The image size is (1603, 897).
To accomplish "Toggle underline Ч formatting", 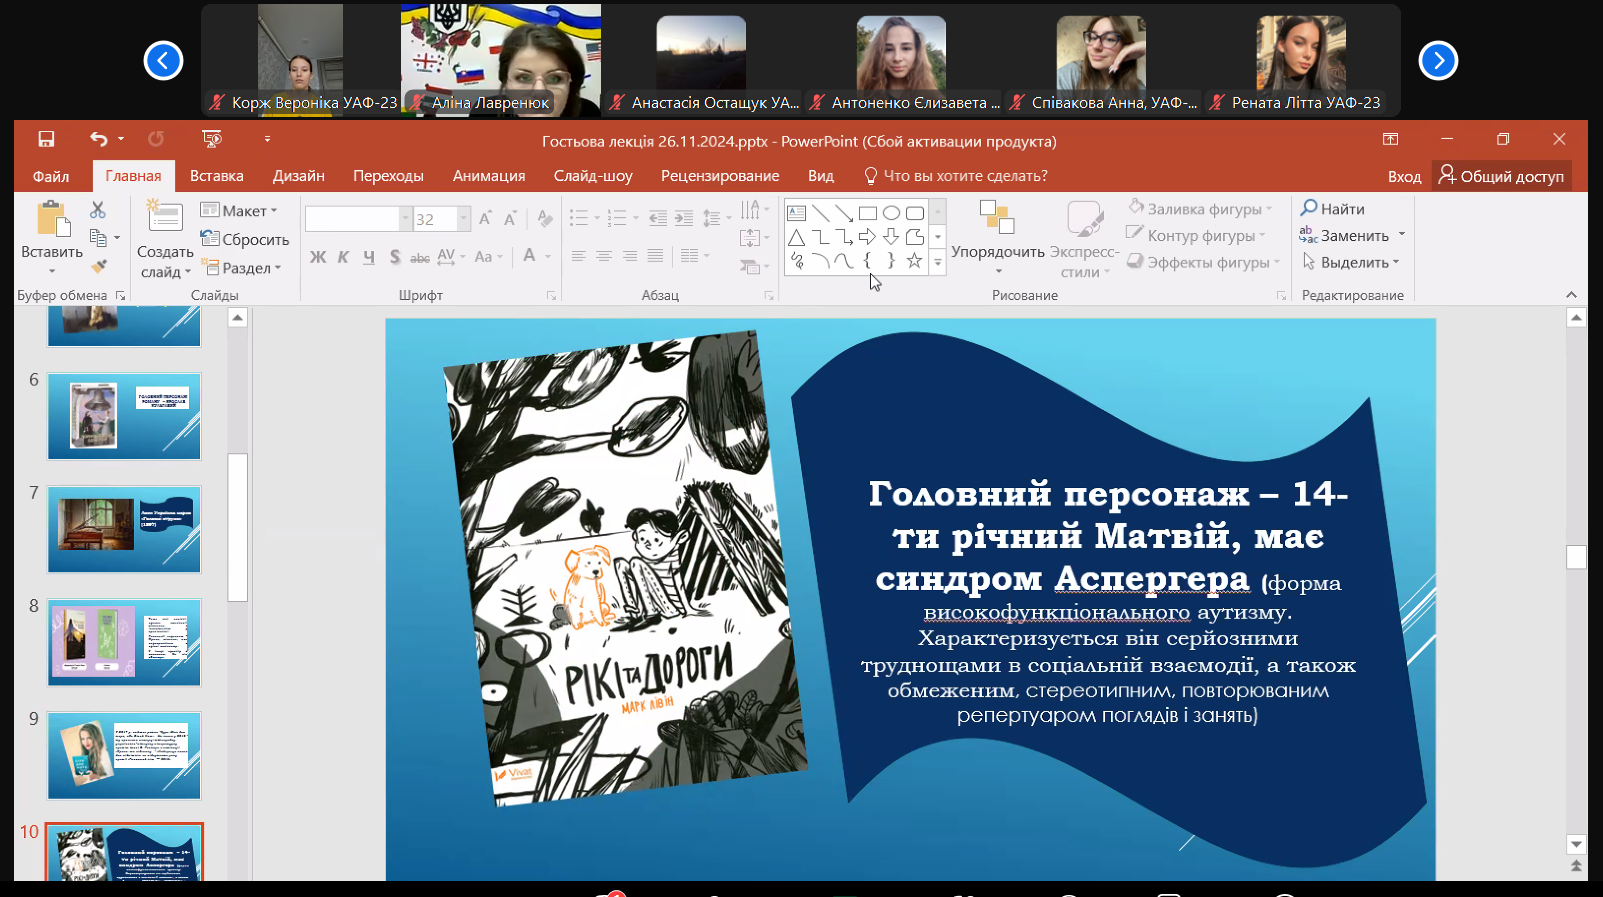I will tap(369, 257).
